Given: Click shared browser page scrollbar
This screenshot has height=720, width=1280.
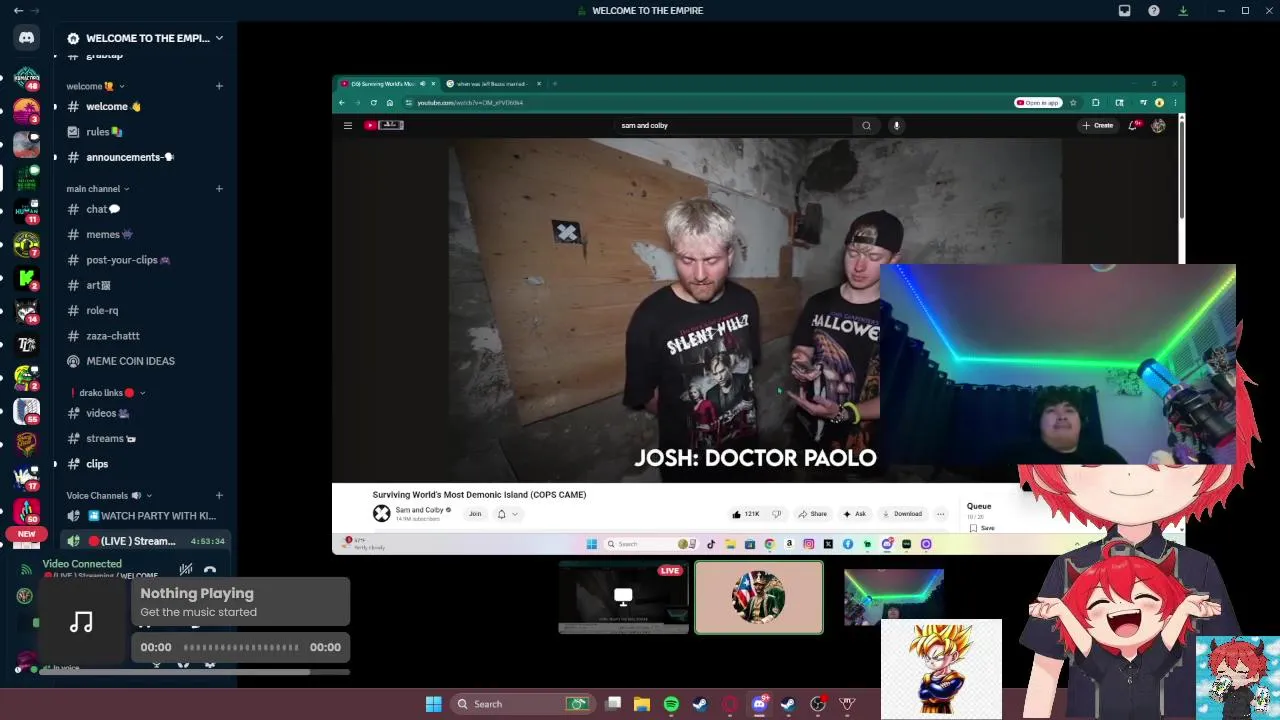Looking at the screenshot, I should click(x=1181, y=170).
